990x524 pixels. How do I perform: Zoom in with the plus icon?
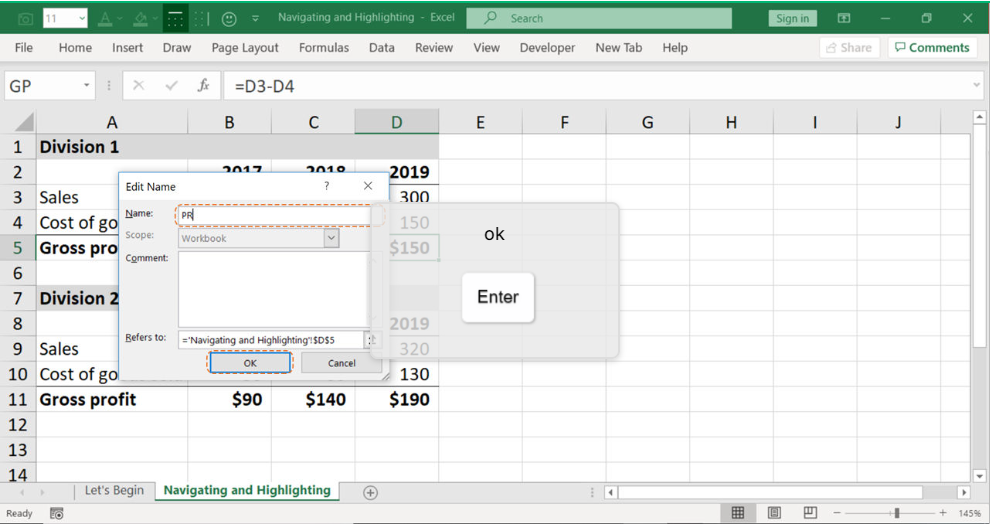(943, 513)
